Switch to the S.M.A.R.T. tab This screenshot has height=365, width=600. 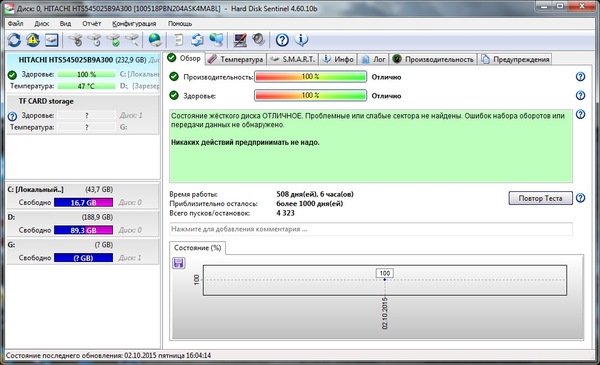pos(292,59)
